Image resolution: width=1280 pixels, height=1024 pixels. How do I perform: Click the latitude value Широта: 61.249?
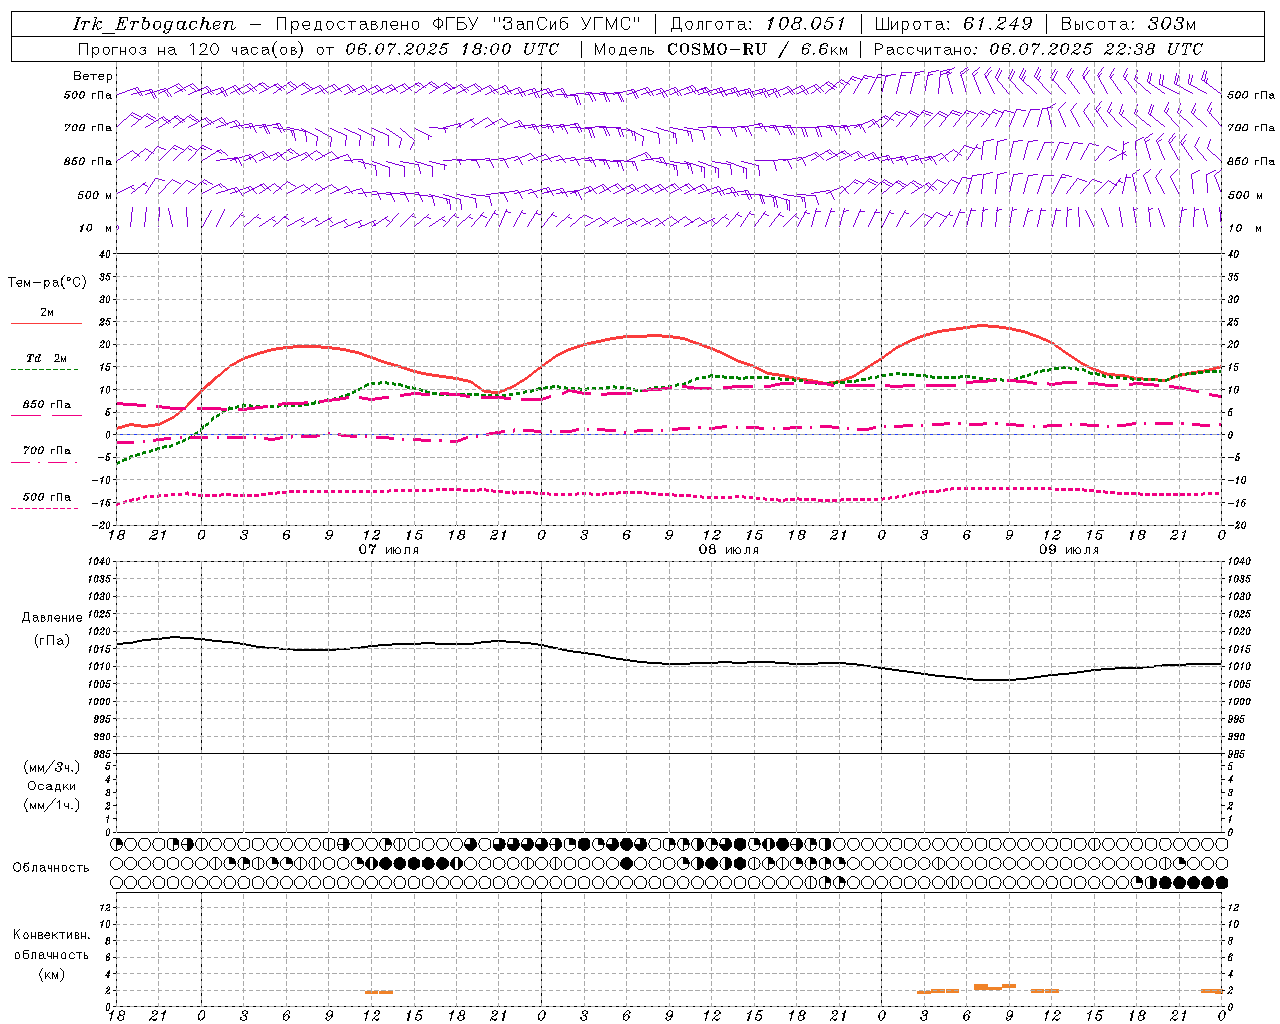point(954,24)
